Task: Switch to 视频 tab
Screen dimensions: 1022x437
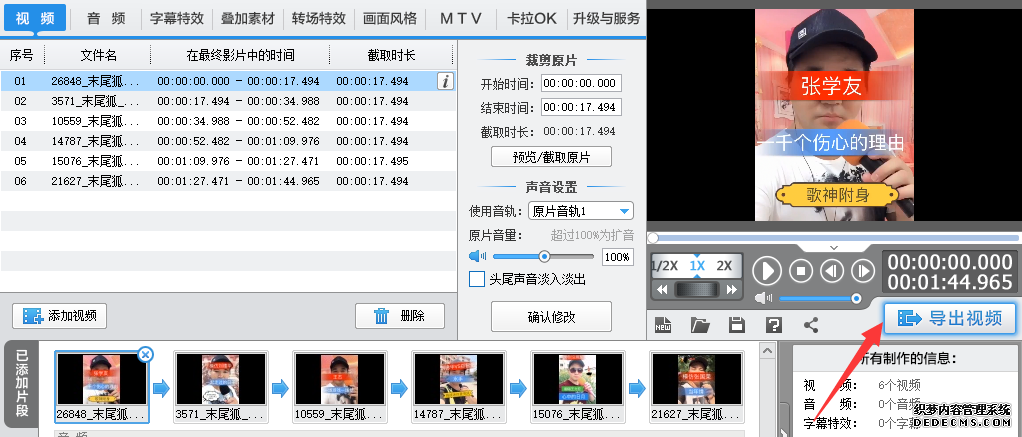Action: point(35,18)
